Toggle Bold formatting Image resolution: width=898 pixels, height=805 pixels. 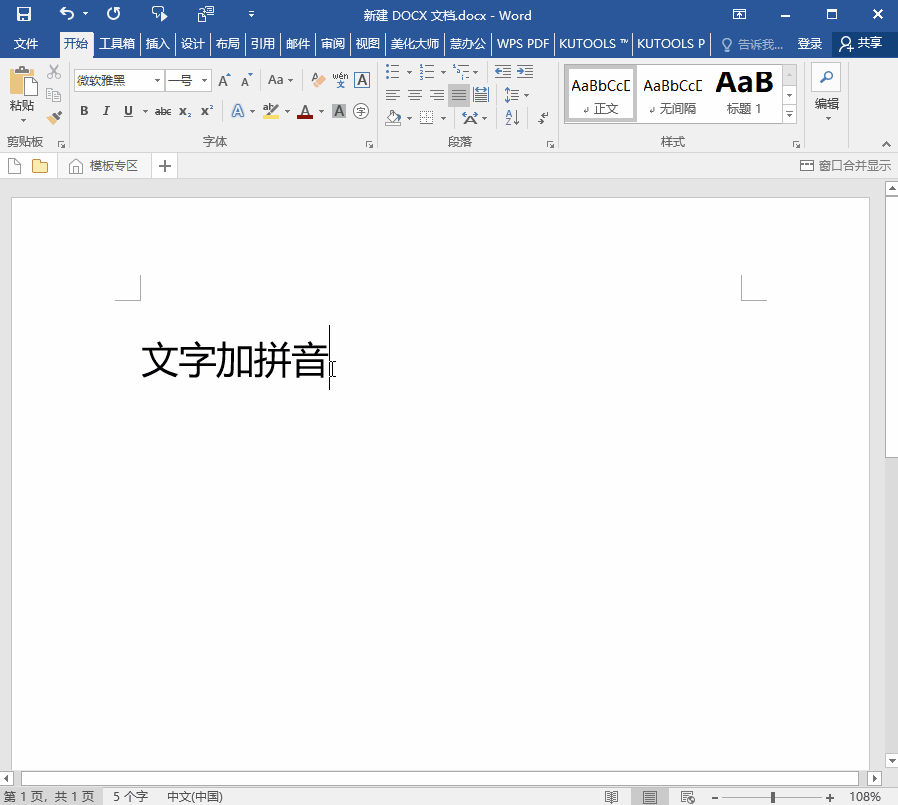[x=84, y=111]
